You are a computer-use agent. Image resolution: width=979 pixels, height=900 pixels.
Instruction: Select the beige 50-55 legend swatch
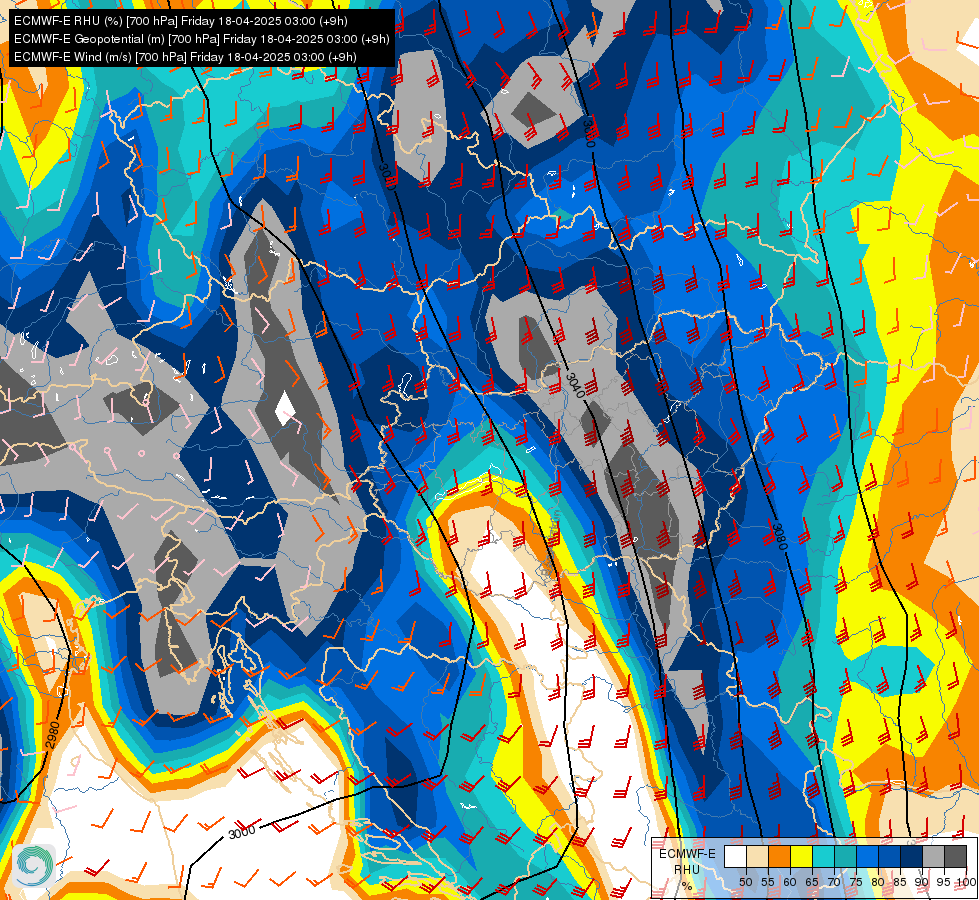(x=757, y=856)
